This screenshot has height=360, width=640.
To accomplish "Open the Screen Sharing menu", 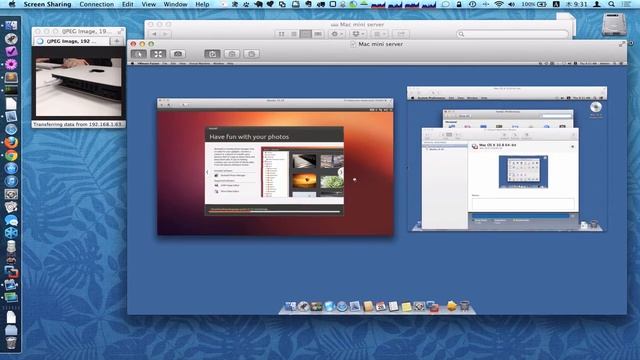I will click(47, 4).
